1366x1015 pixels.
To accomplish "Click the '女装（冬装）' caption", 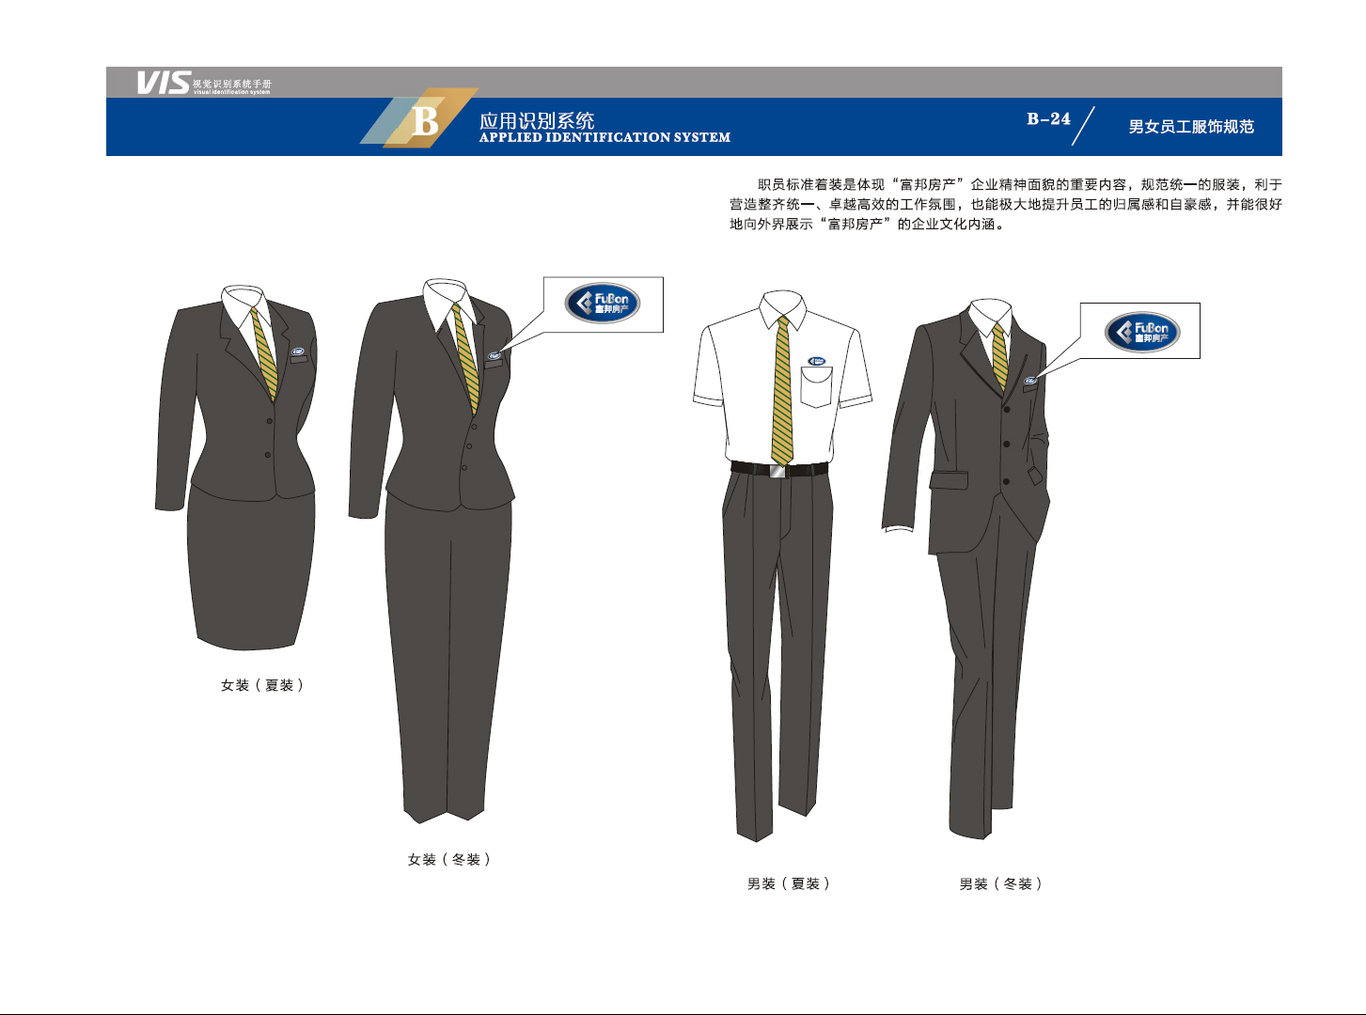I will [x=449, y=859].
